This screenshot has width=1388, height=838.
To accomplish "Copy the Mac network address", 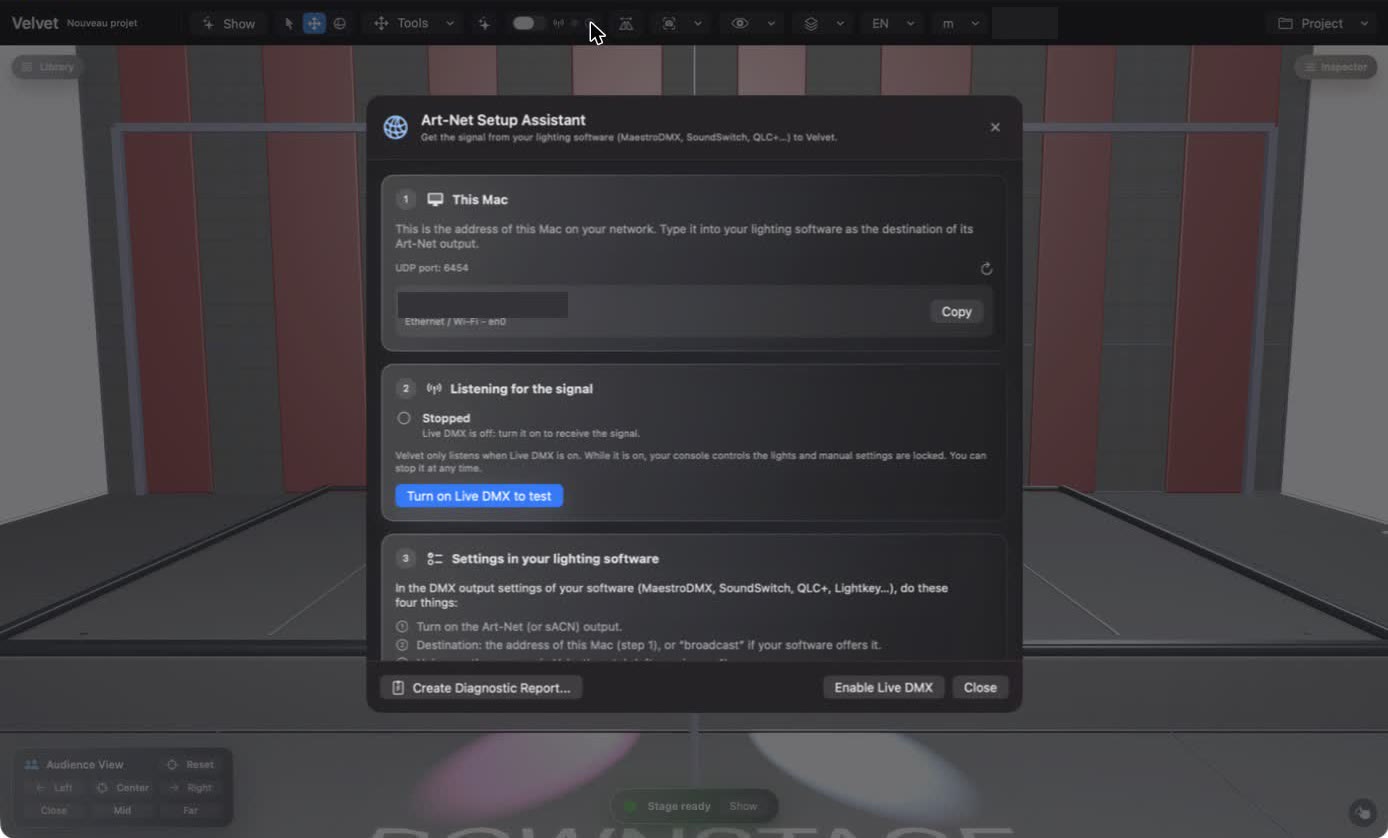I will [x=956, y=312].
